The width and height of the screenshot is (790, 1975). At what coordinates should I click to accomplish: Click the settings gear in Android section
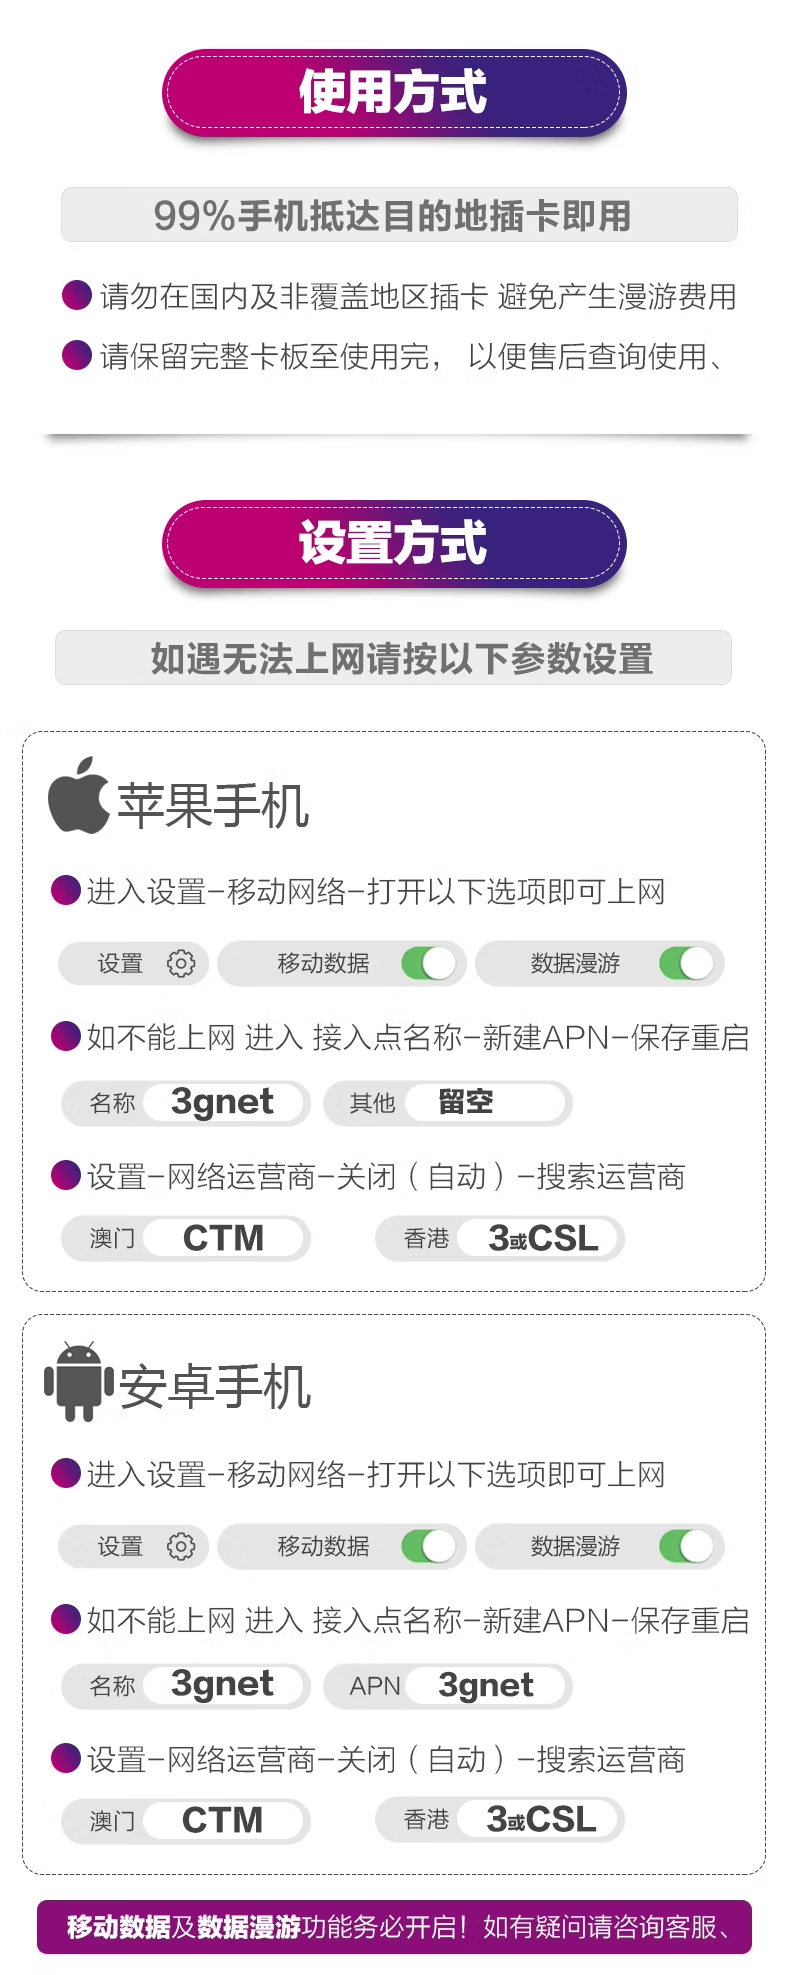[x=181, y=1546]
